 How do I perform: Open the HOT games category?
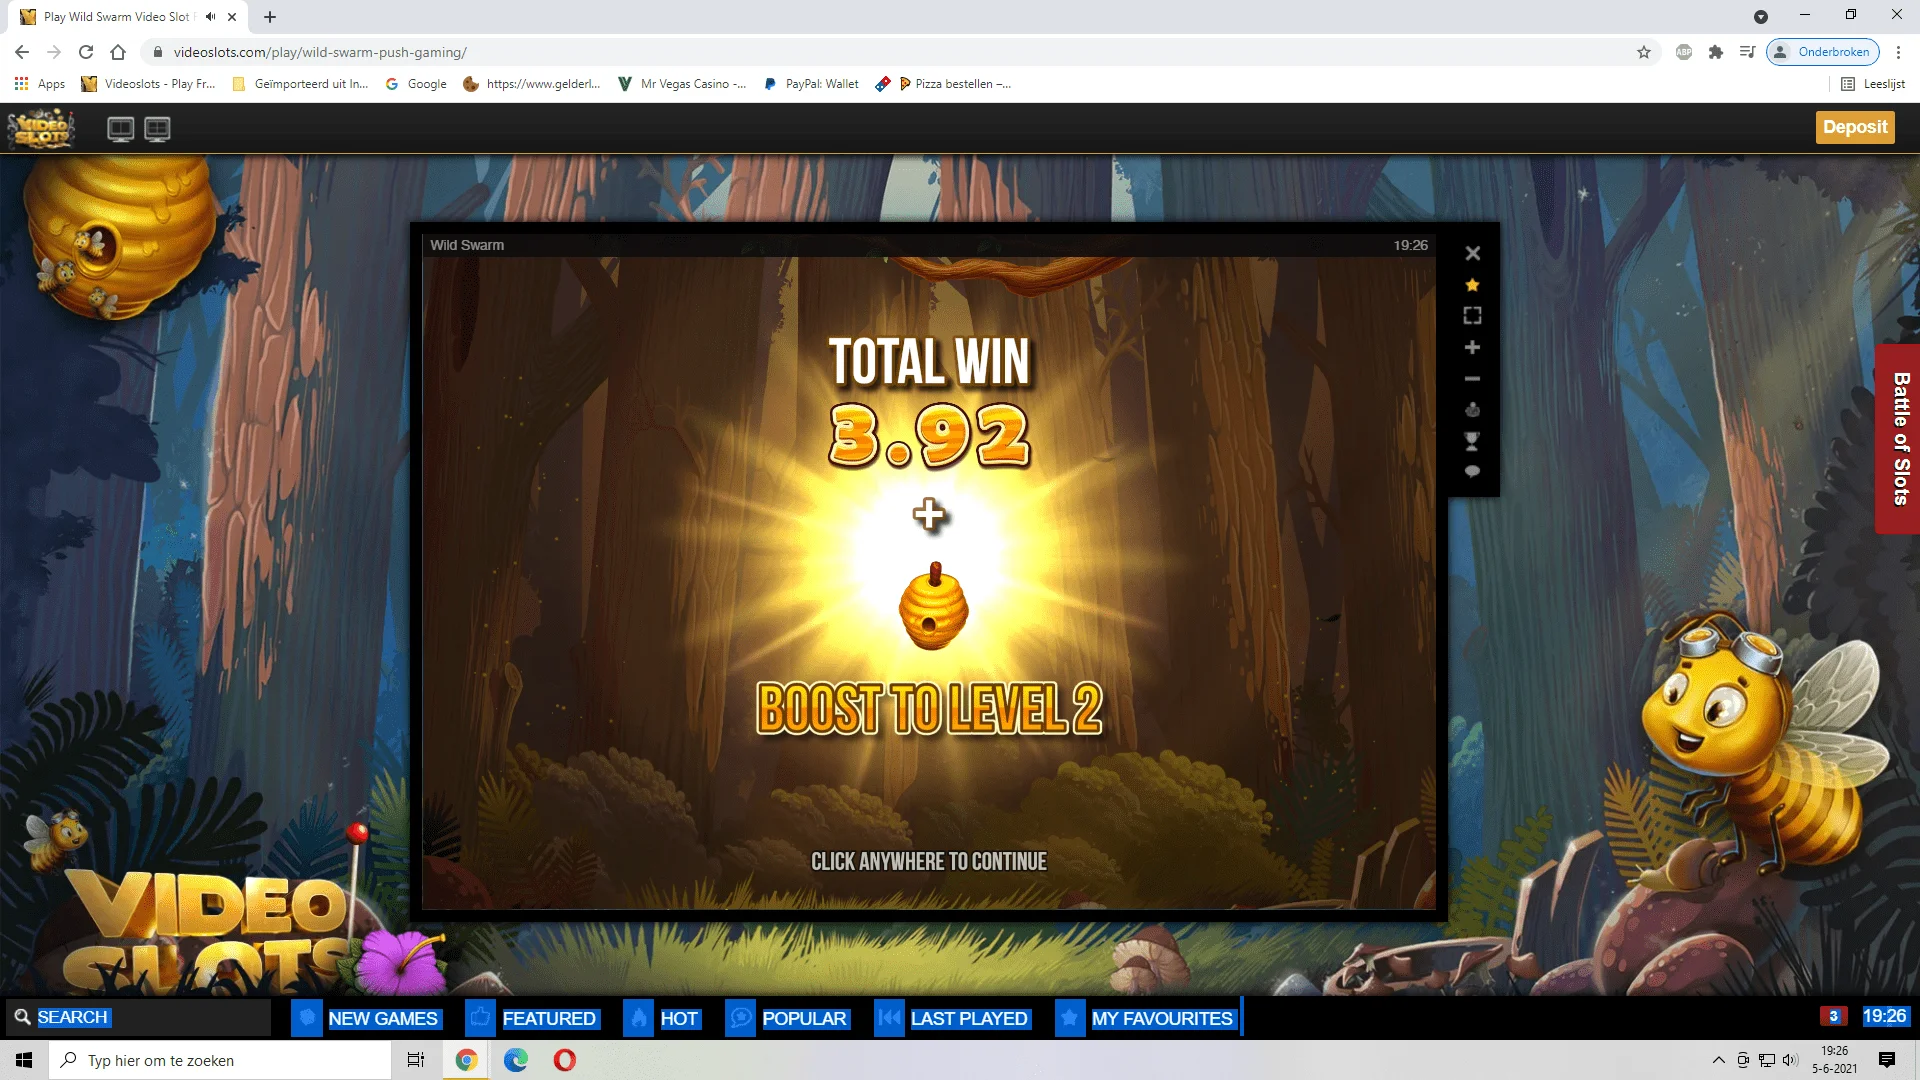(x=662, y=1018)
